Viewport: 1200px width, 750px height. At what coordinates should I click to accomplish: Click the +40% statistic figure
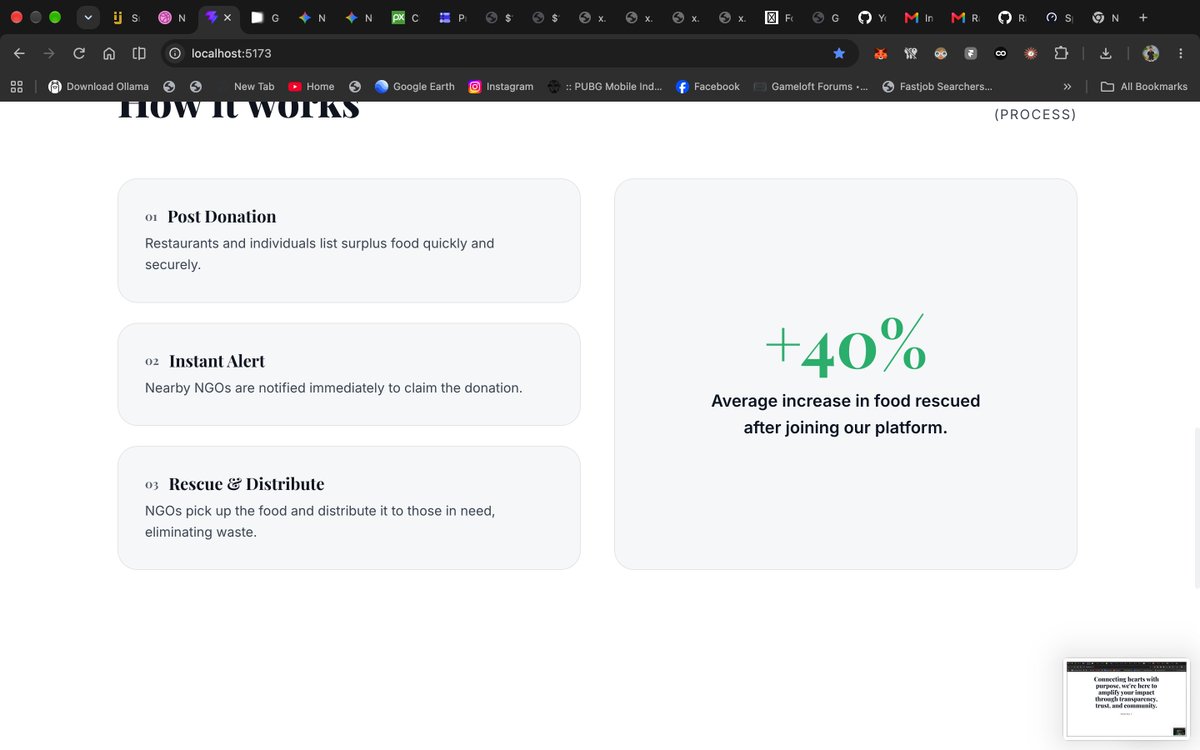pyautogui.click(x=846, y=346)
